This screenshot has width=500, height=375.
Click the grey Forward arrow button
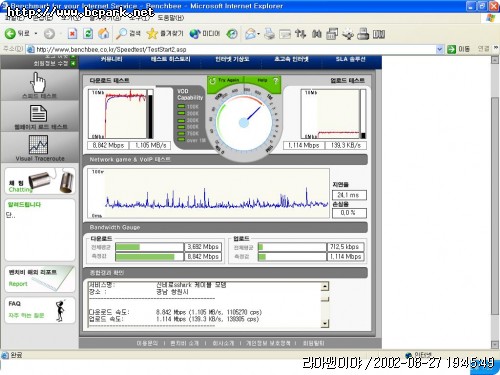click(x=49, y=34)
